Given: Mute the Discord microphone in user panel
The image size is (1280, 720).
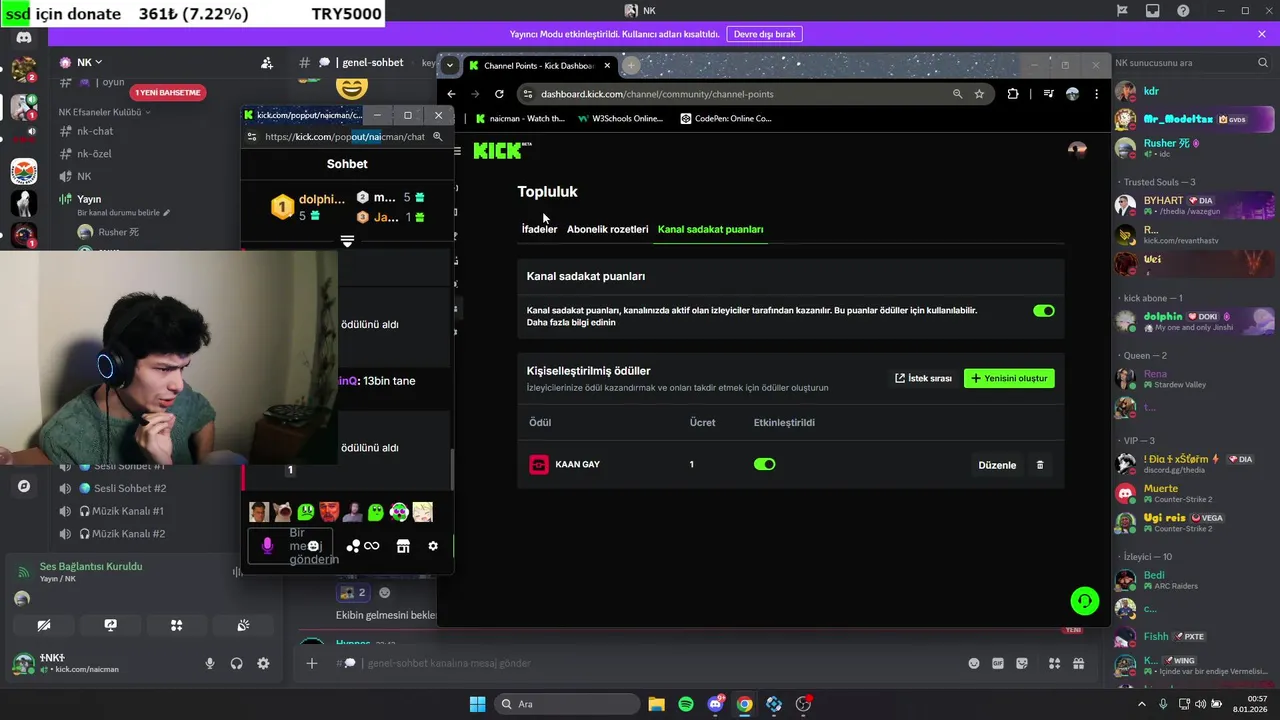Looking at the screenshot, I should click(210, 663).
